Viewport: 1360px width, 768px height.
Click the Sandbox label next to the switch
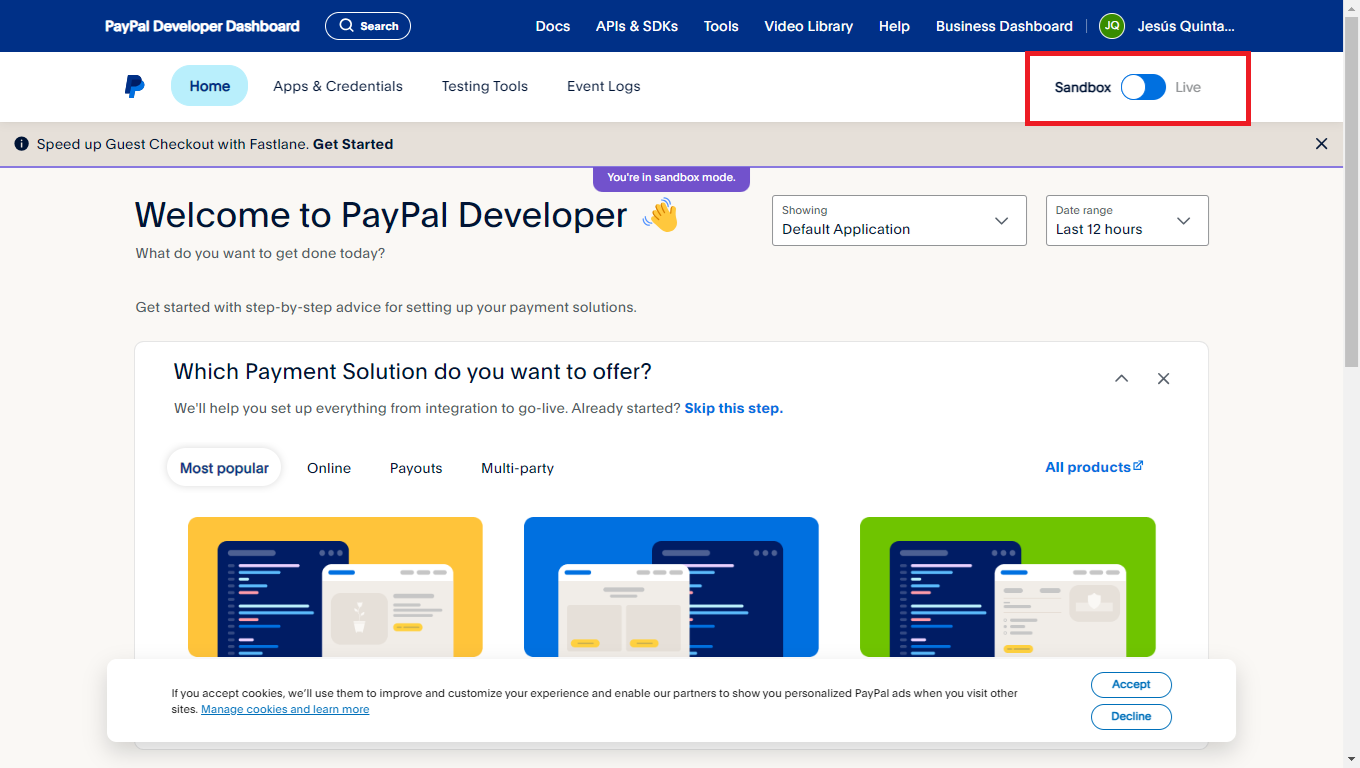point(1083,87)
